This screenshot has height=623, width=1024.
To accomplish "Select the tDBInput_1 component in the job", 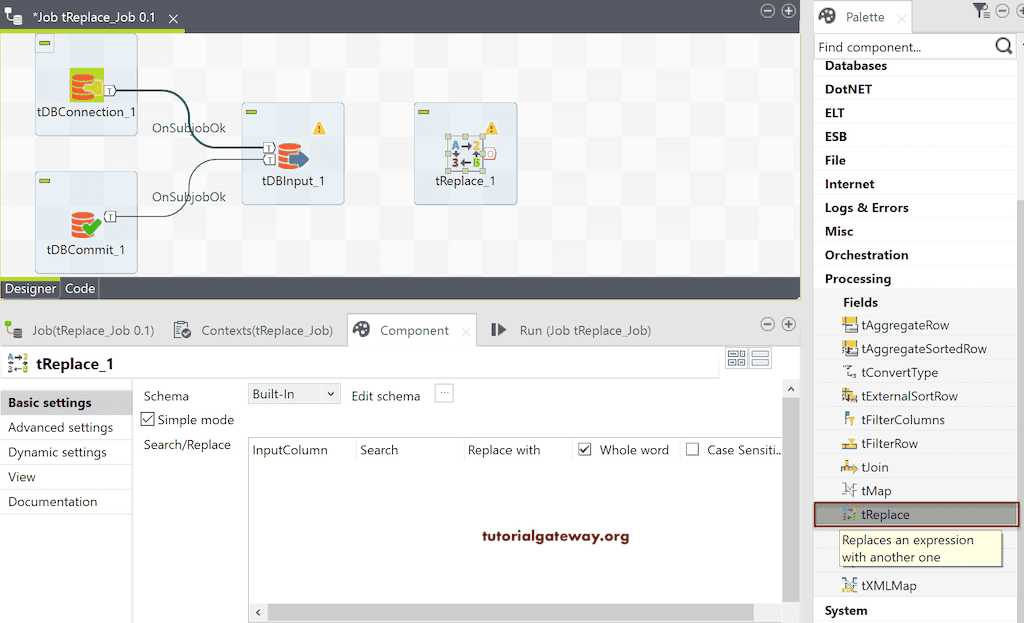I will [290, 155].
